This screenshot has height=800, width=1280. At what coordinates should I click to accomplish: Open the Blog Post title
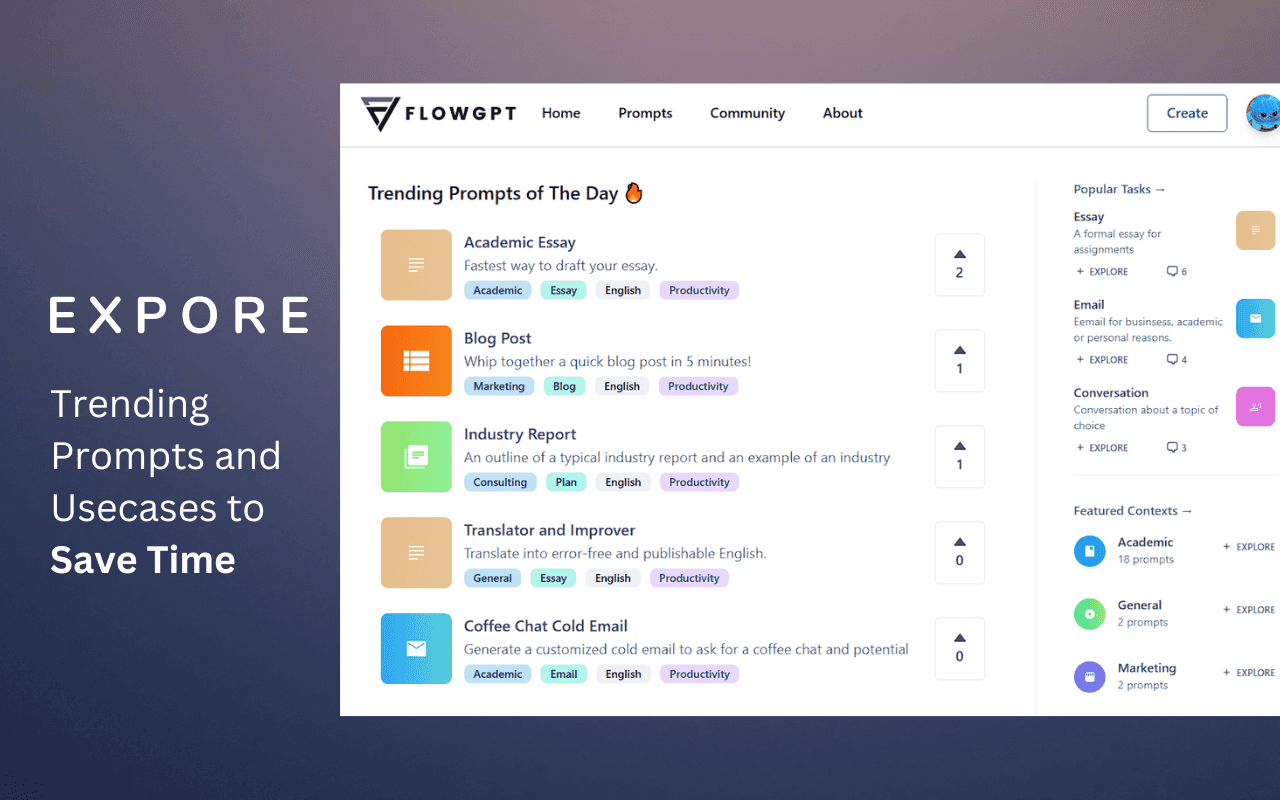pyautogui.click(x=498, y=338)
